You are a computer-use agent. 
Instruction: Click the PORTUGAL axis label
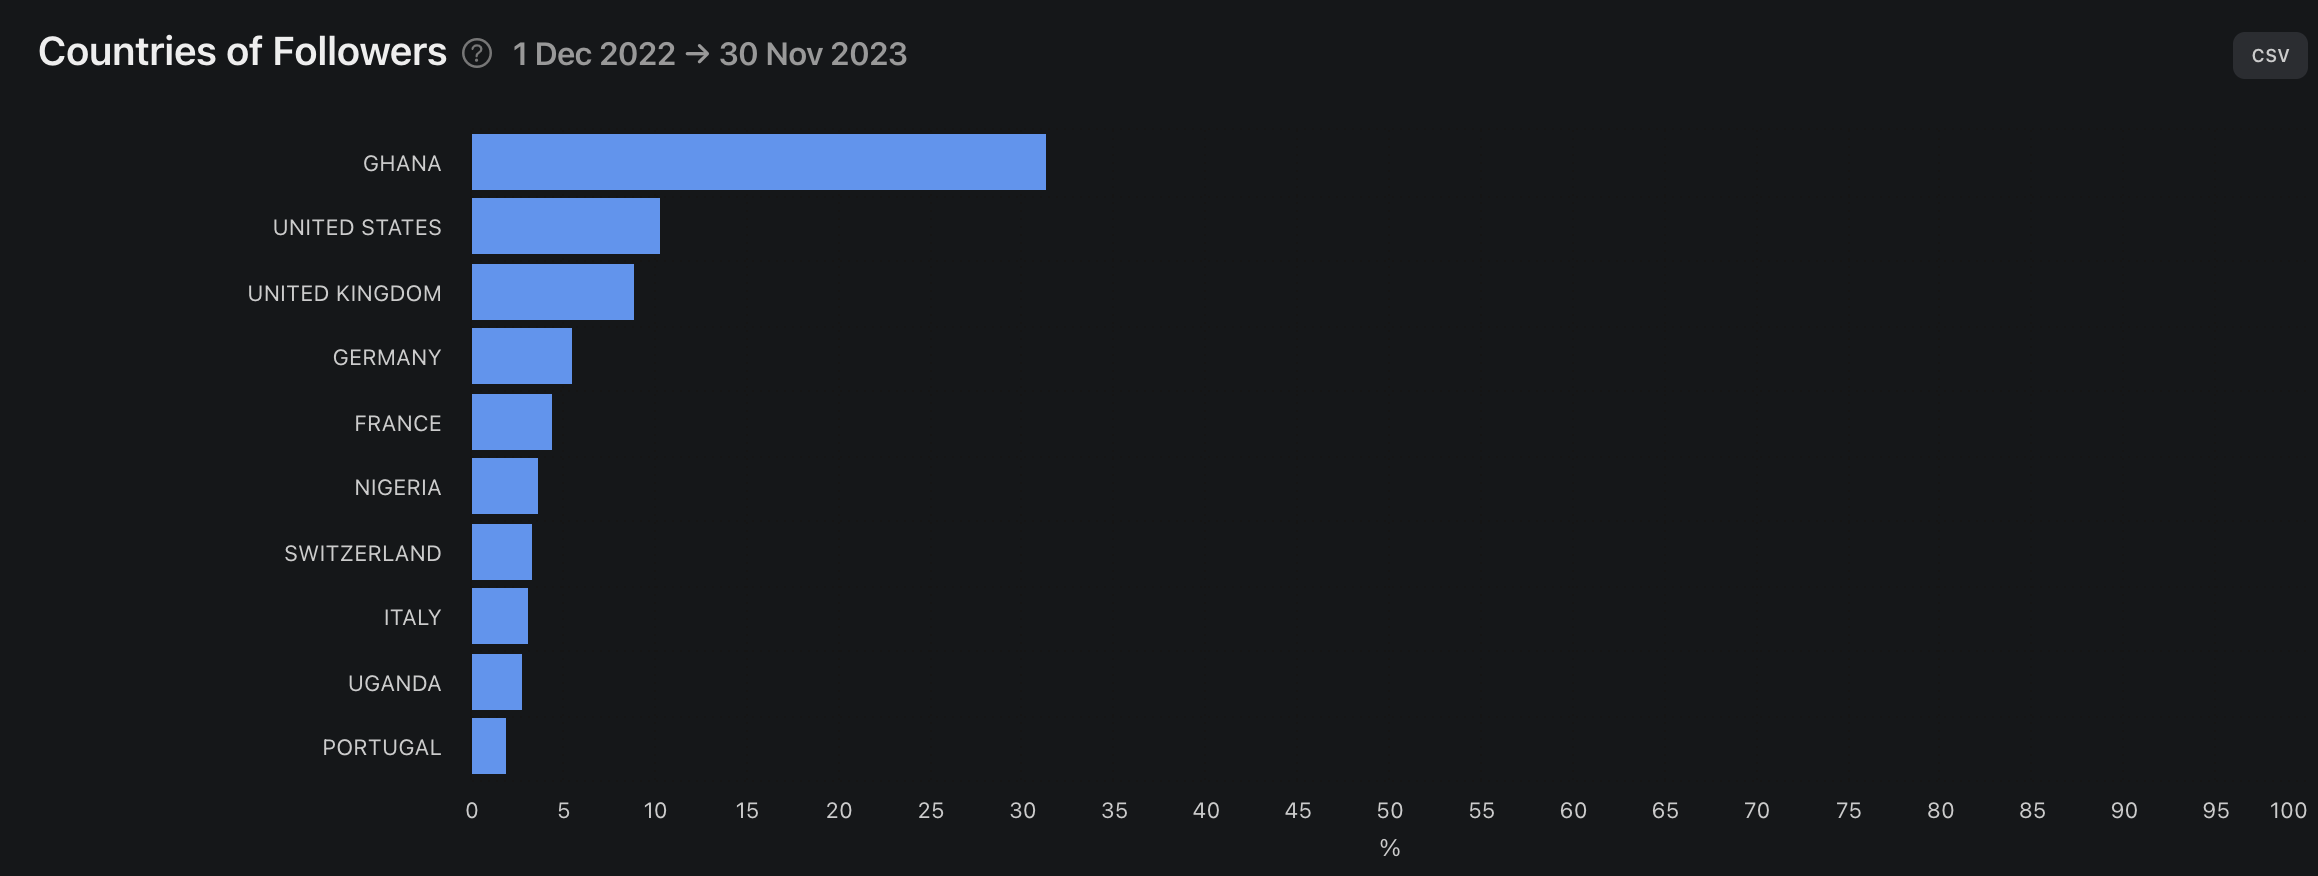point(382,747)
